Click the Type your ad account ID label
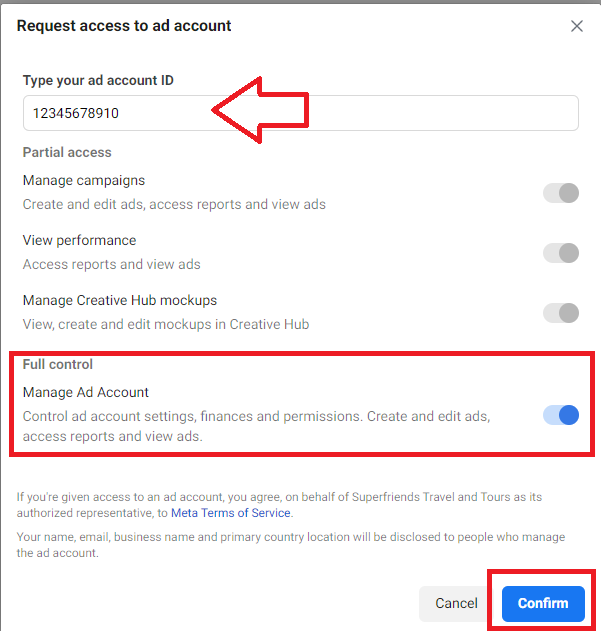The width and height of the screenshot is (601, 631). [98, 80]
